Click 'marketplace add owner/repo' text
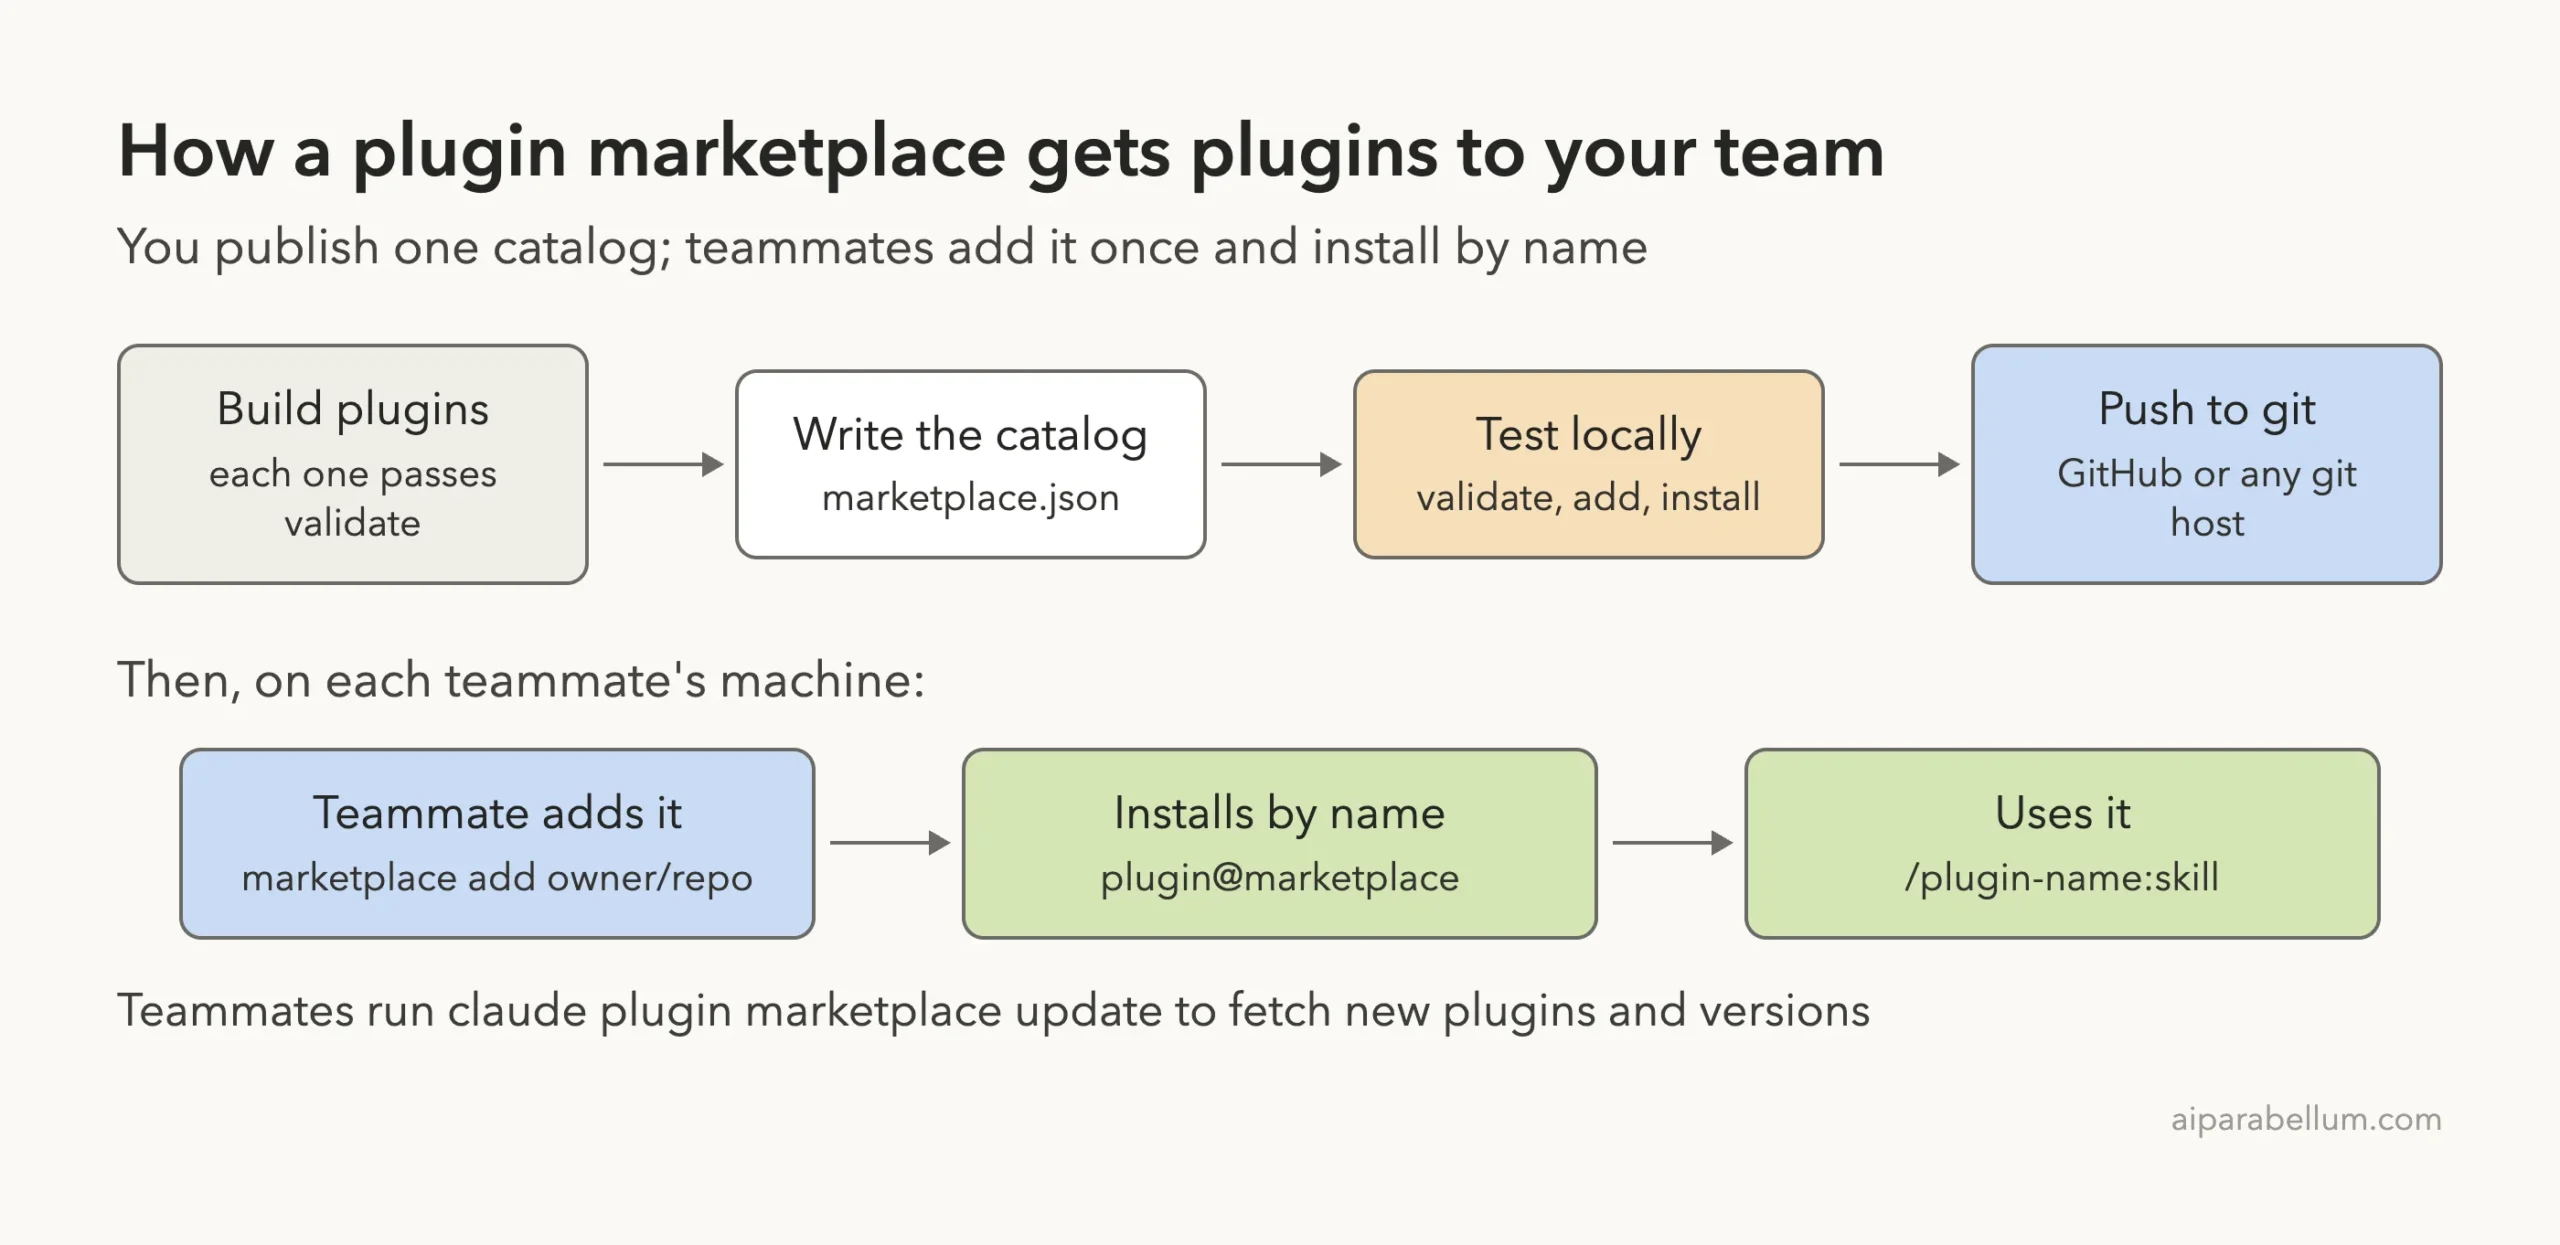 click(497, 878)
